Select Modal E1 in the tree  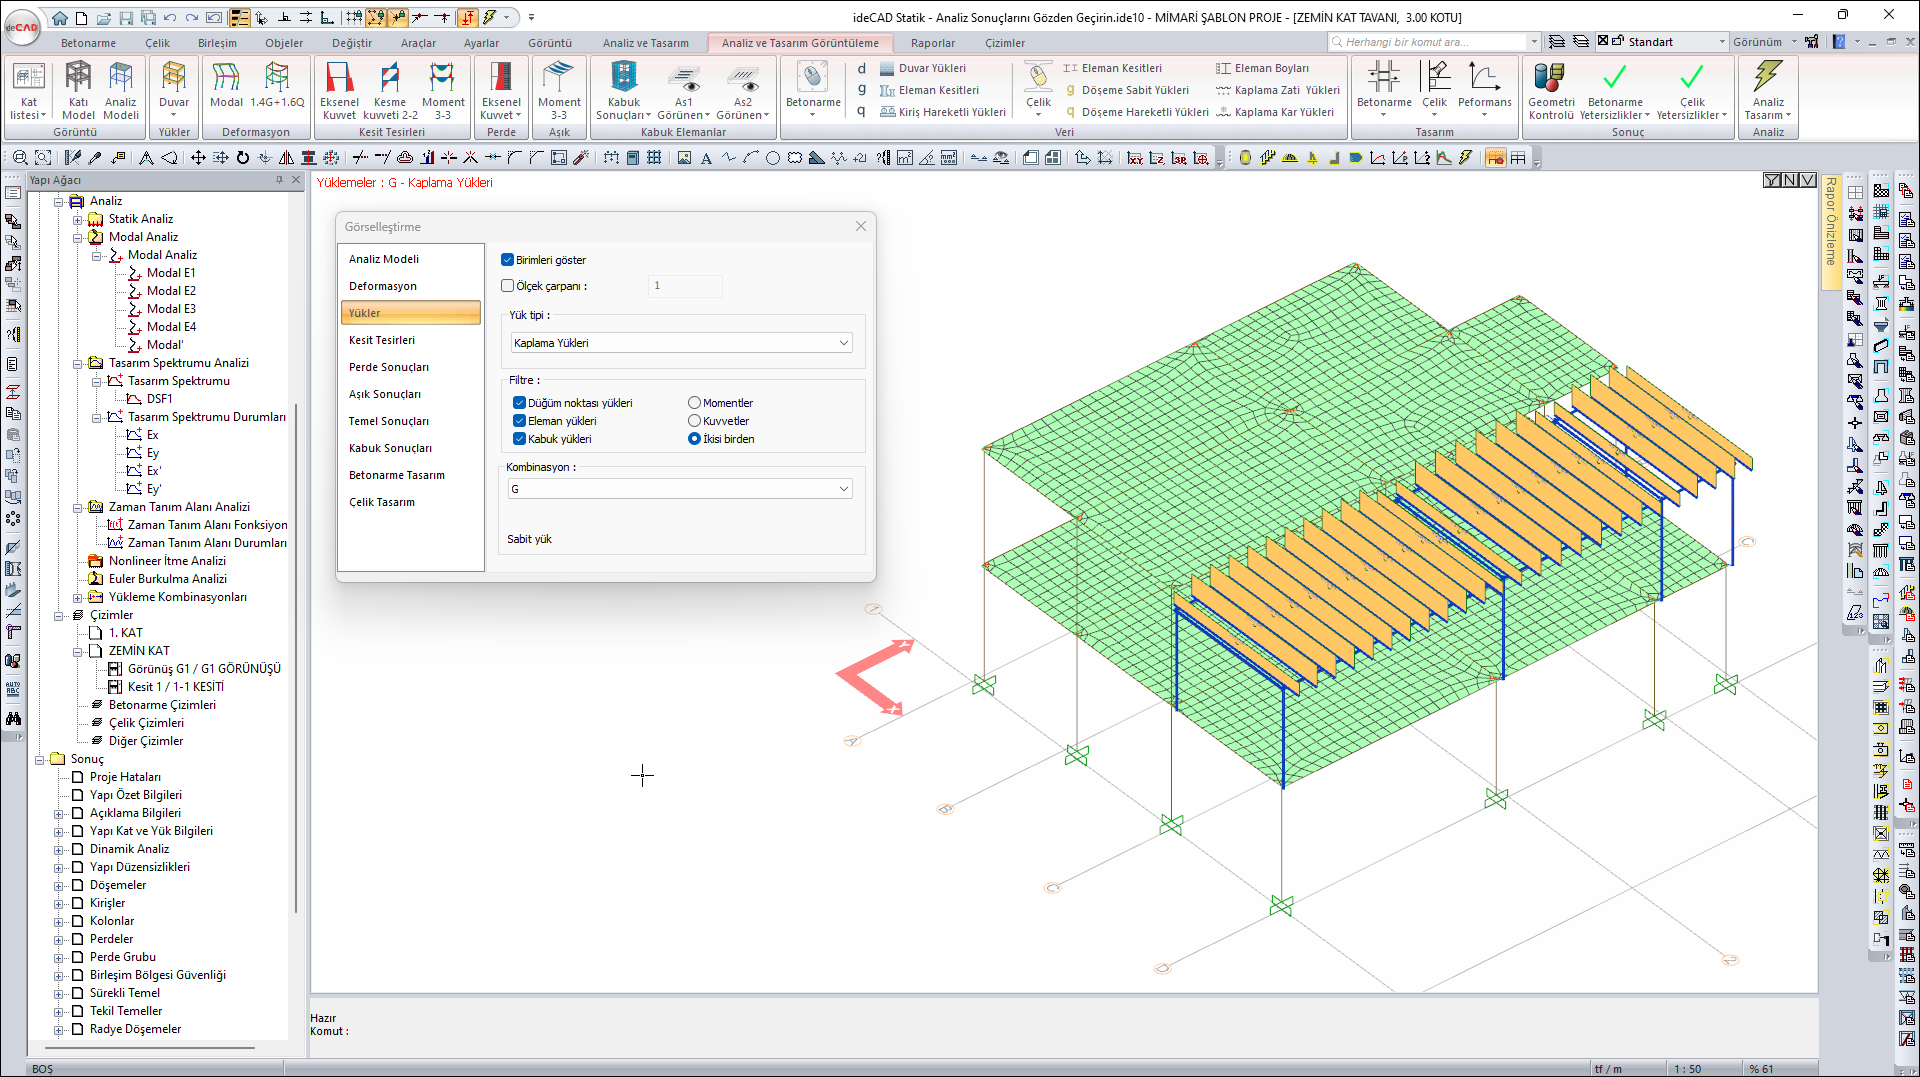171,273
